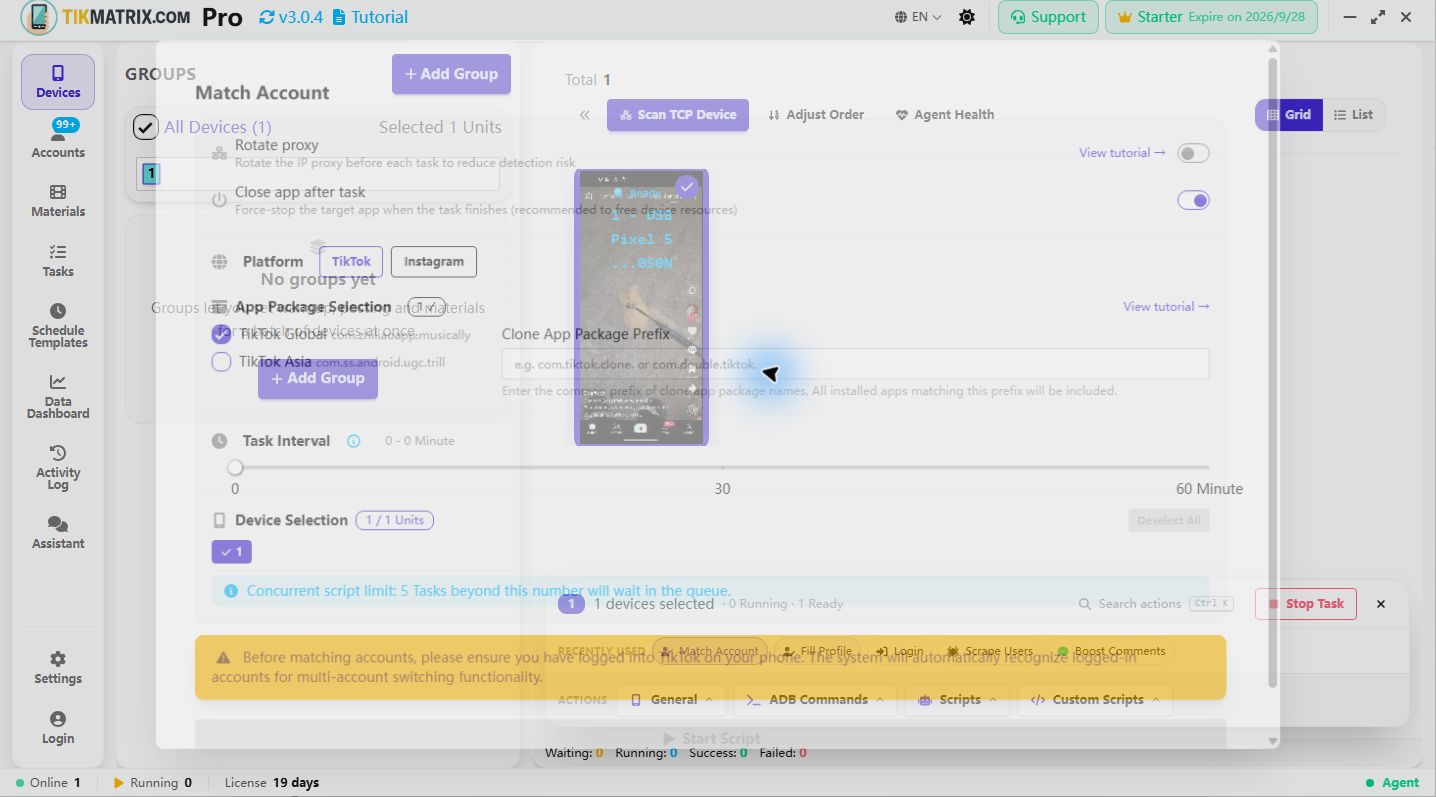Click the 'Running 0' status bar entry
1436x797 pixels.
point(153,783)
